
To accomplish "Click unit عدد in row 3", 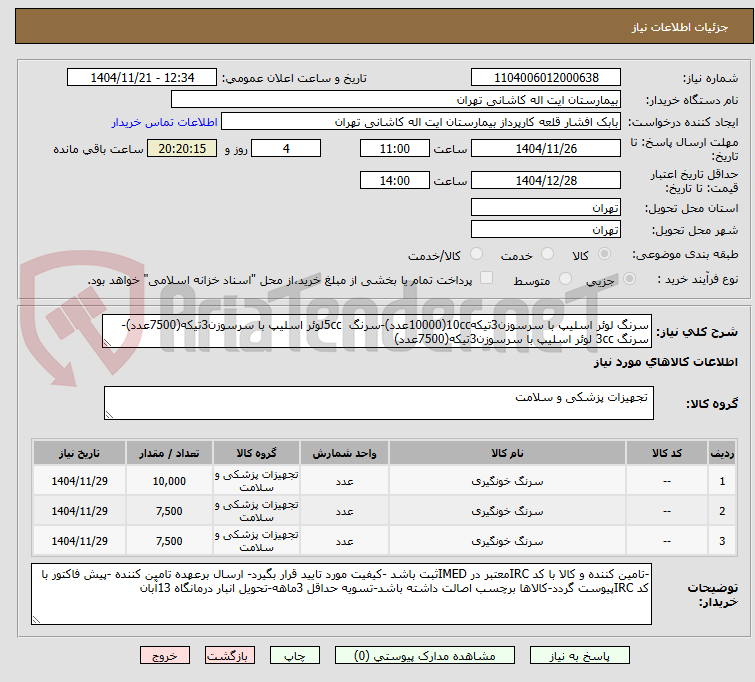I will (x=344, y=541).
